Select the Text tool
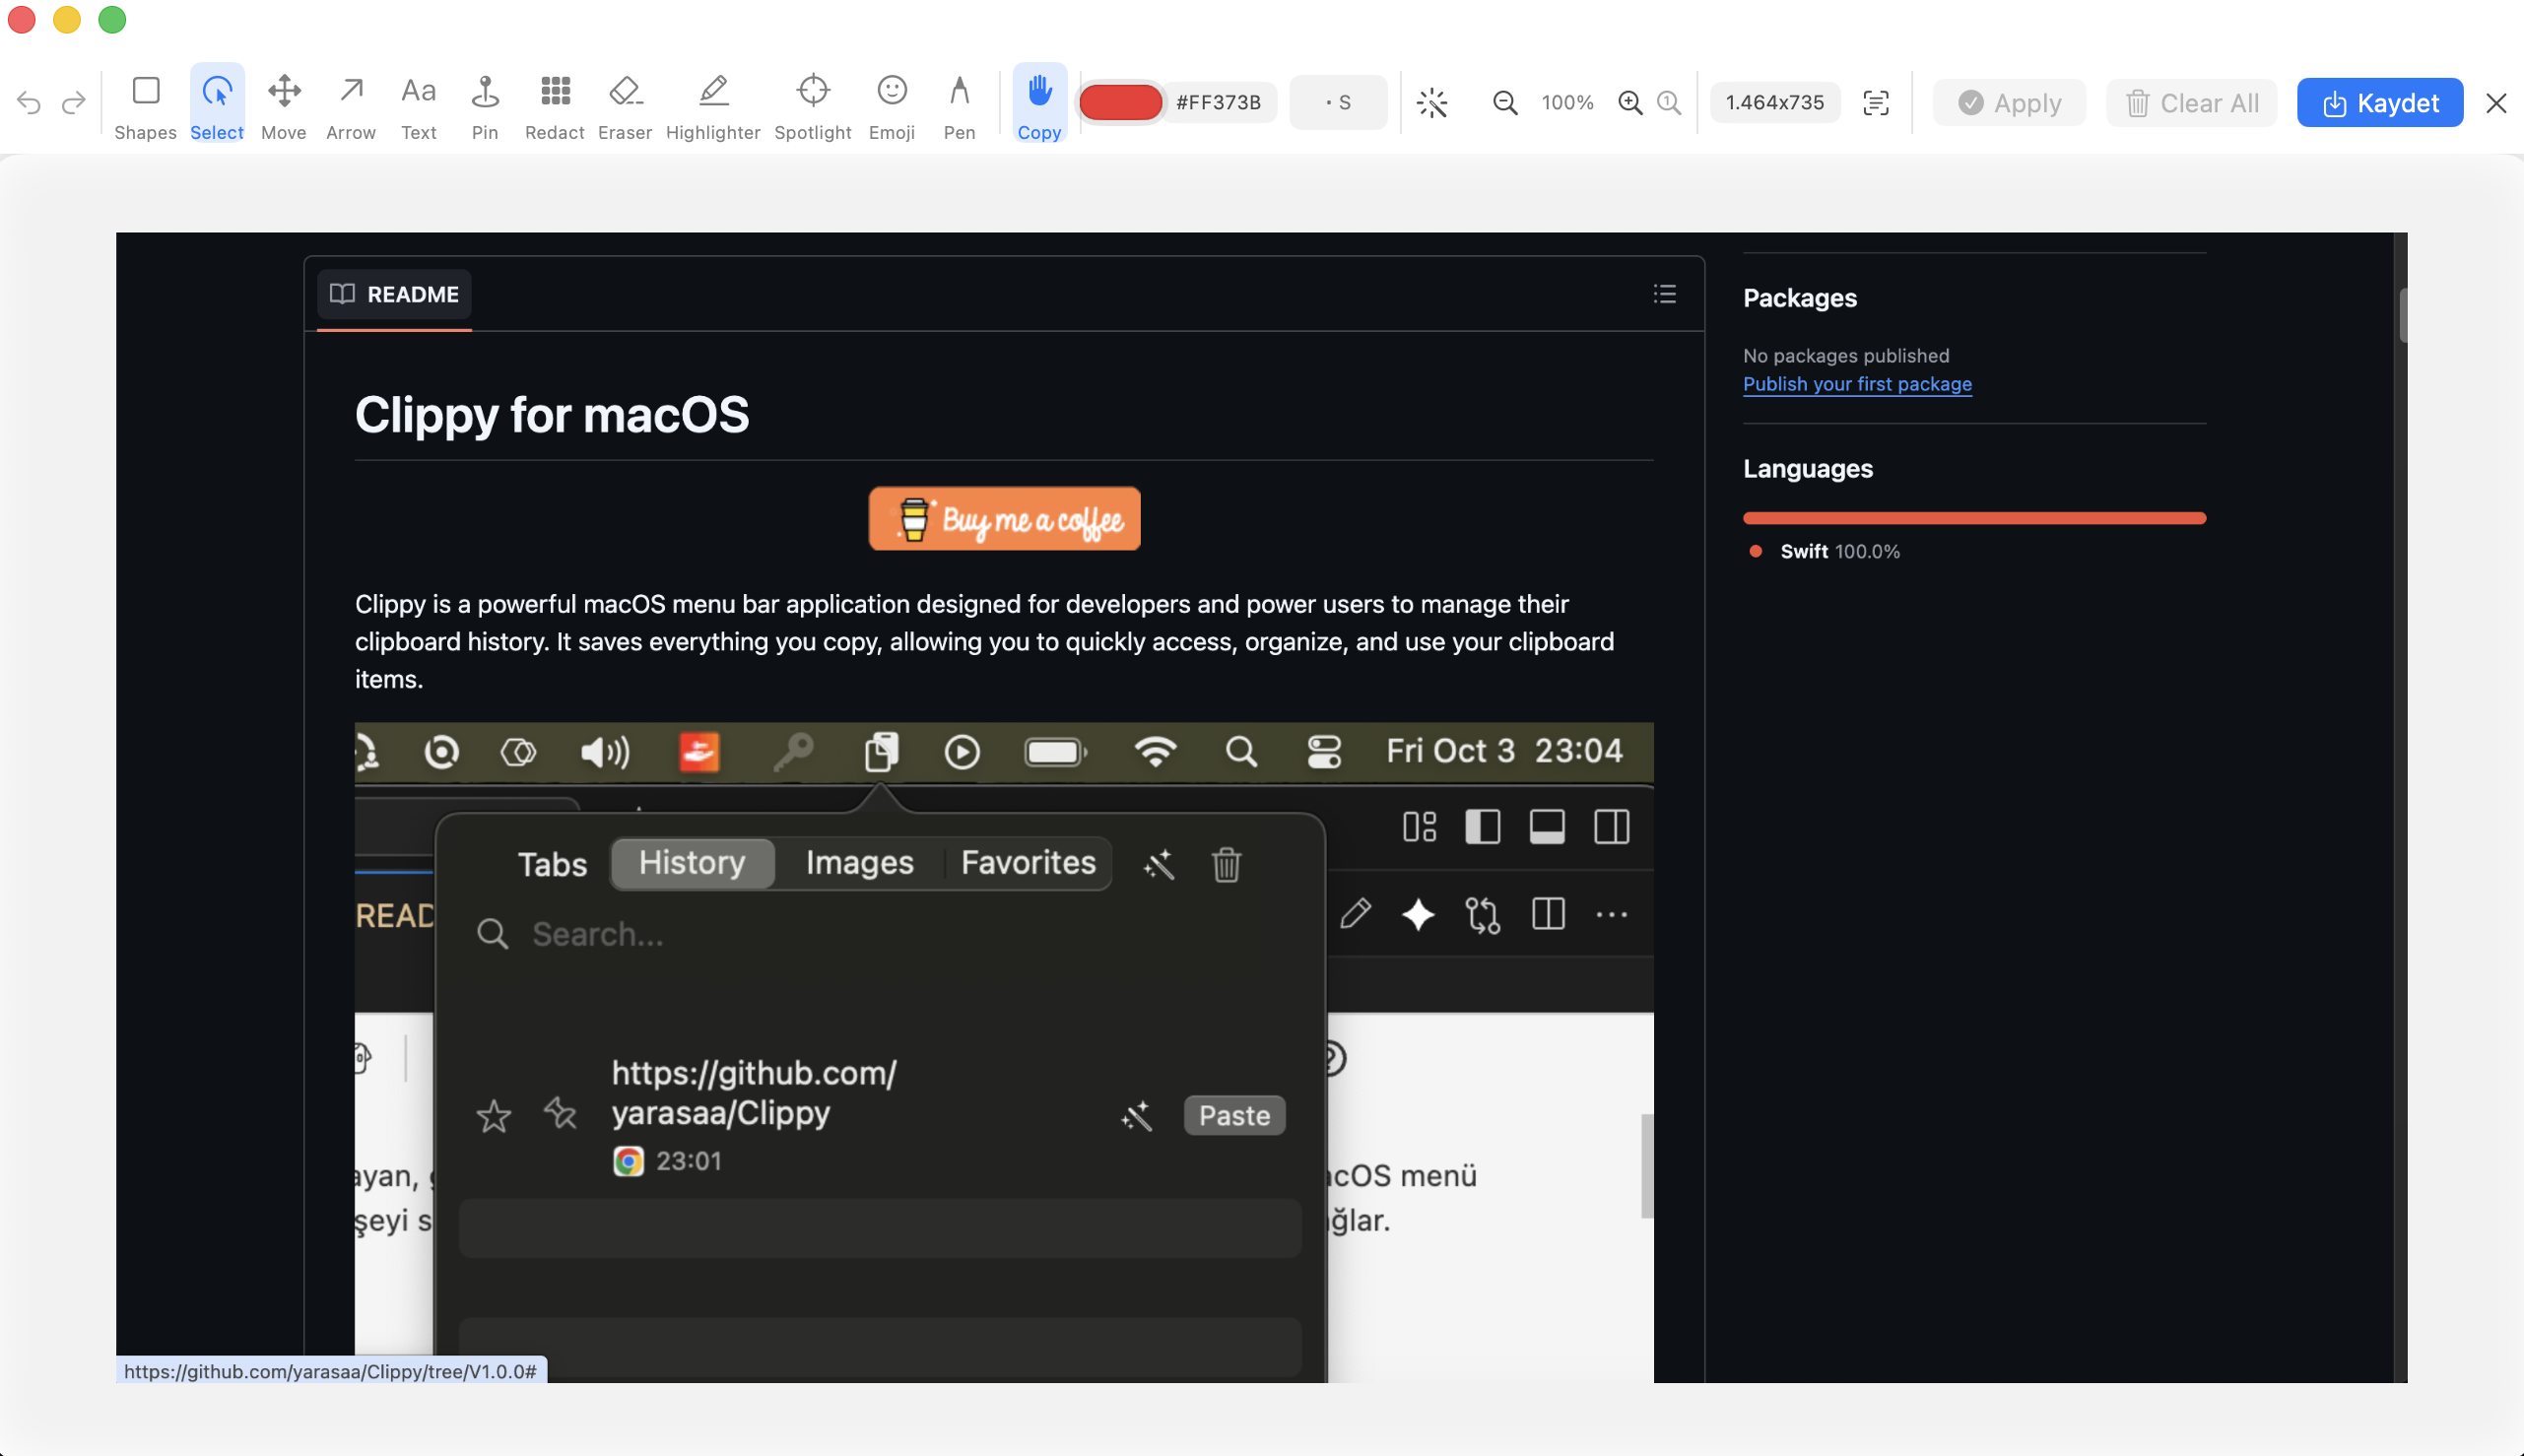Viewport: 2524px width, 1456px height. point(418,101)
